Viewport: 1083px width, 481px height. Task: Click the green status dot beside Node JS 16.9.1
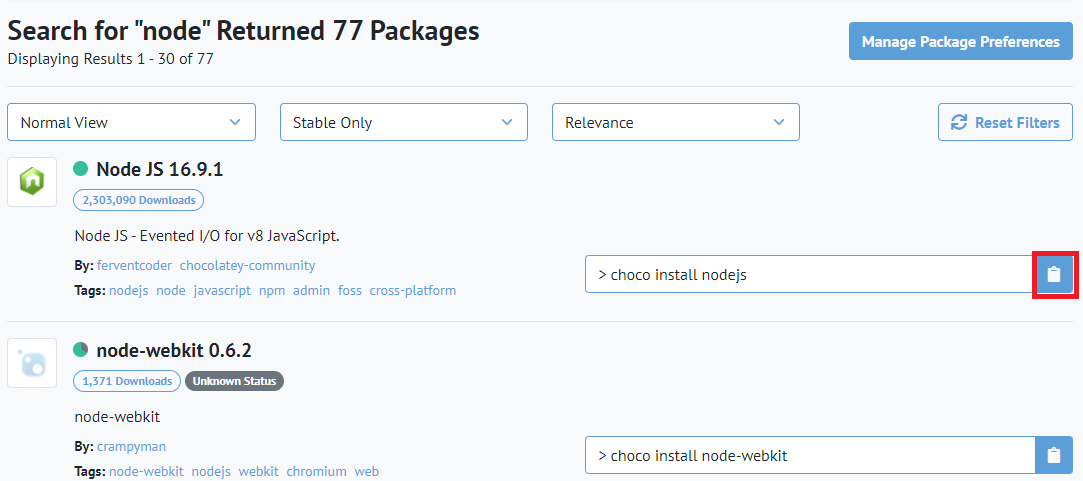click(x=81, y=169)
